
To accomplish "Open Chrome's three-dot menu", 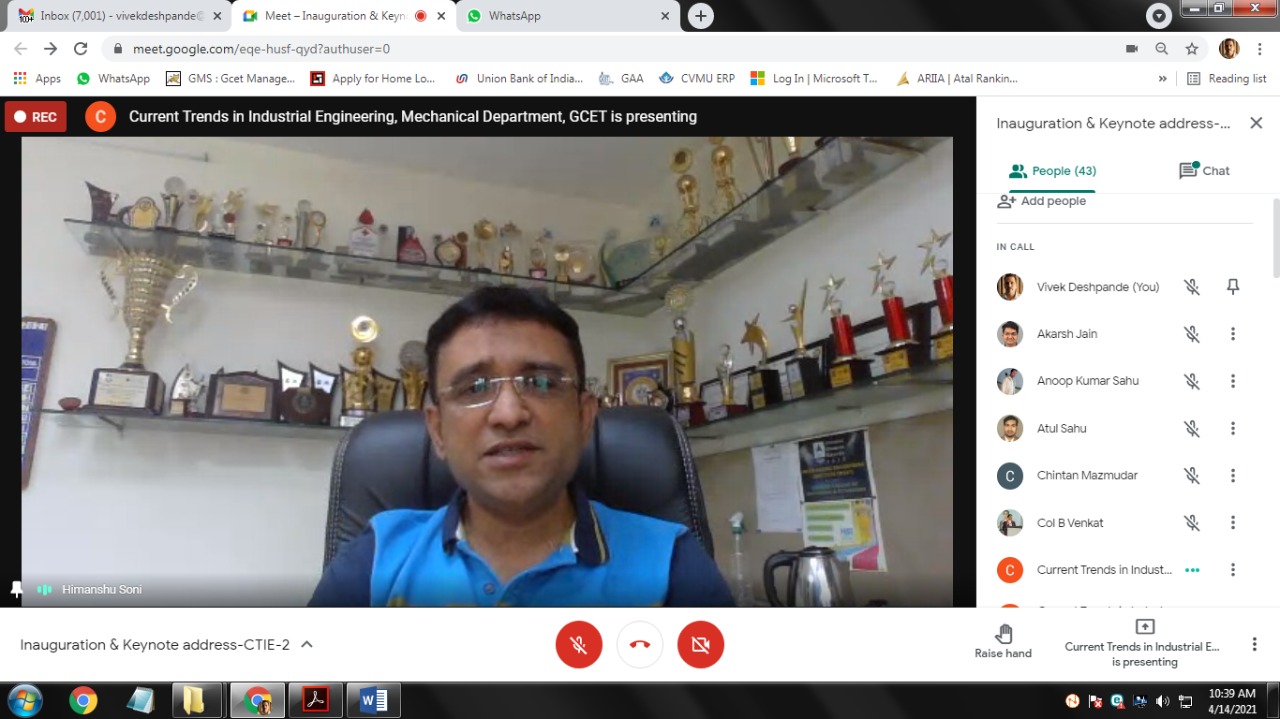I will [x=1260, y=48].
